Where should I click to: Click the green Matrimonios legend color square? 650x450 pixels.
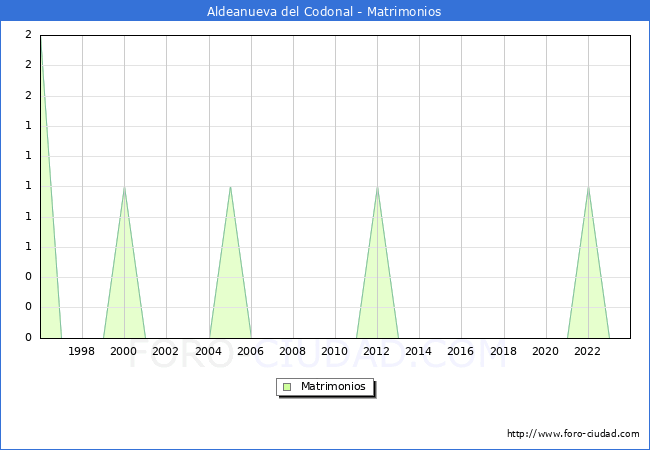(287, 386)
